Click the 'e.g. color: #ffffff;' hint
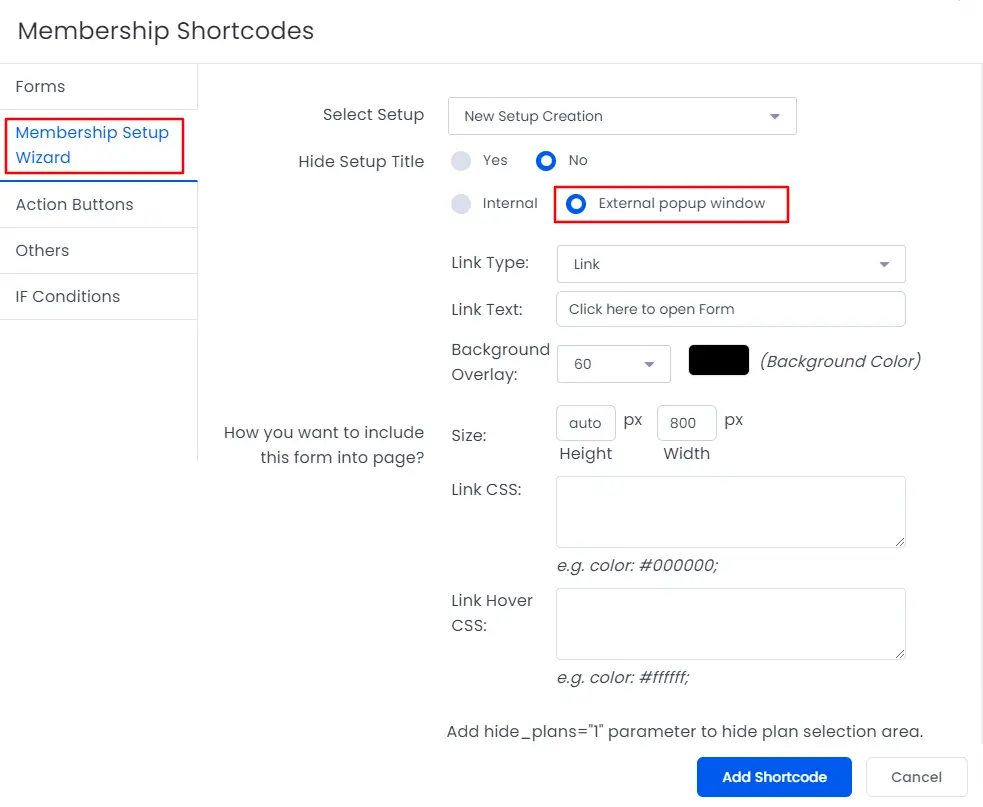This screenshot has width=983, height=807. click(x=623, y=678)
